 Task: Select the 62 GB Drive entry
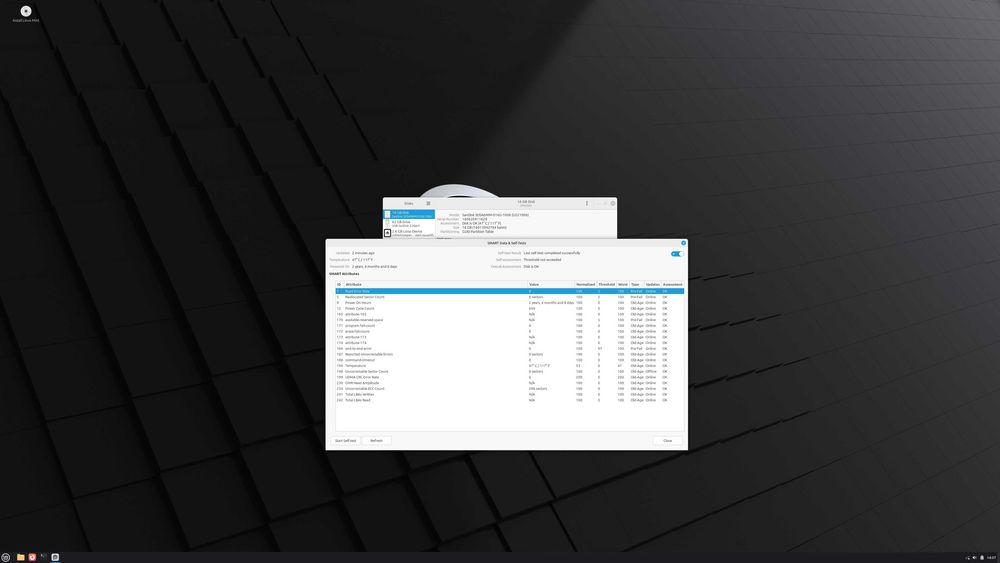(409, 224)
